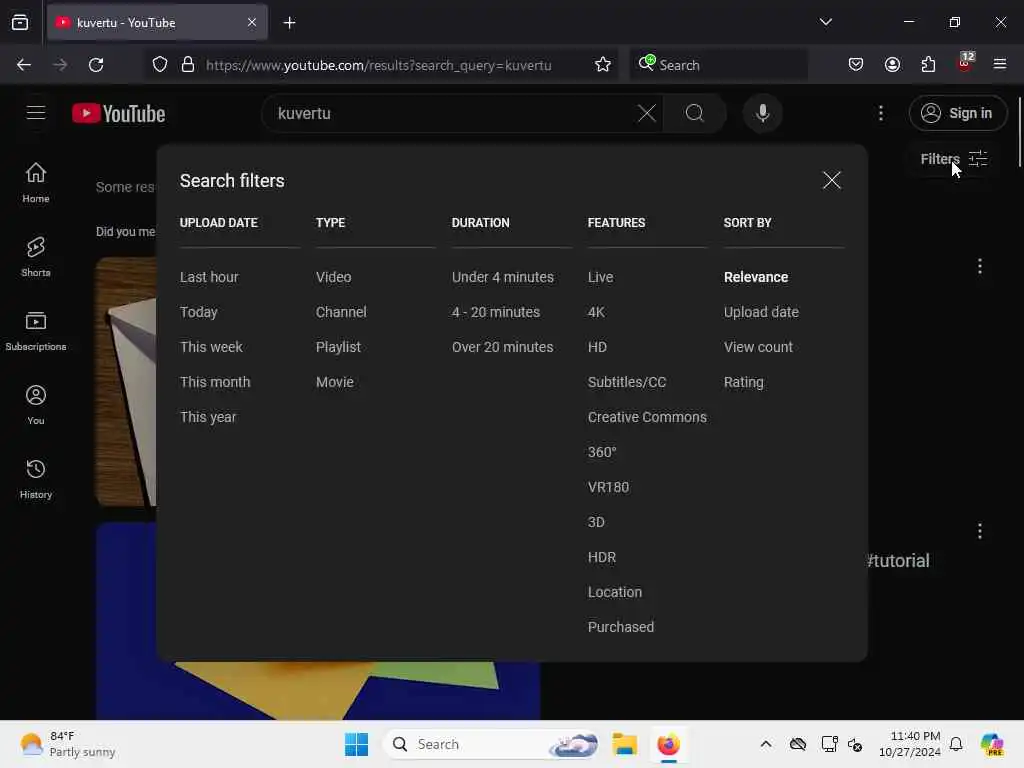Enable the Location feature filter

615,592
